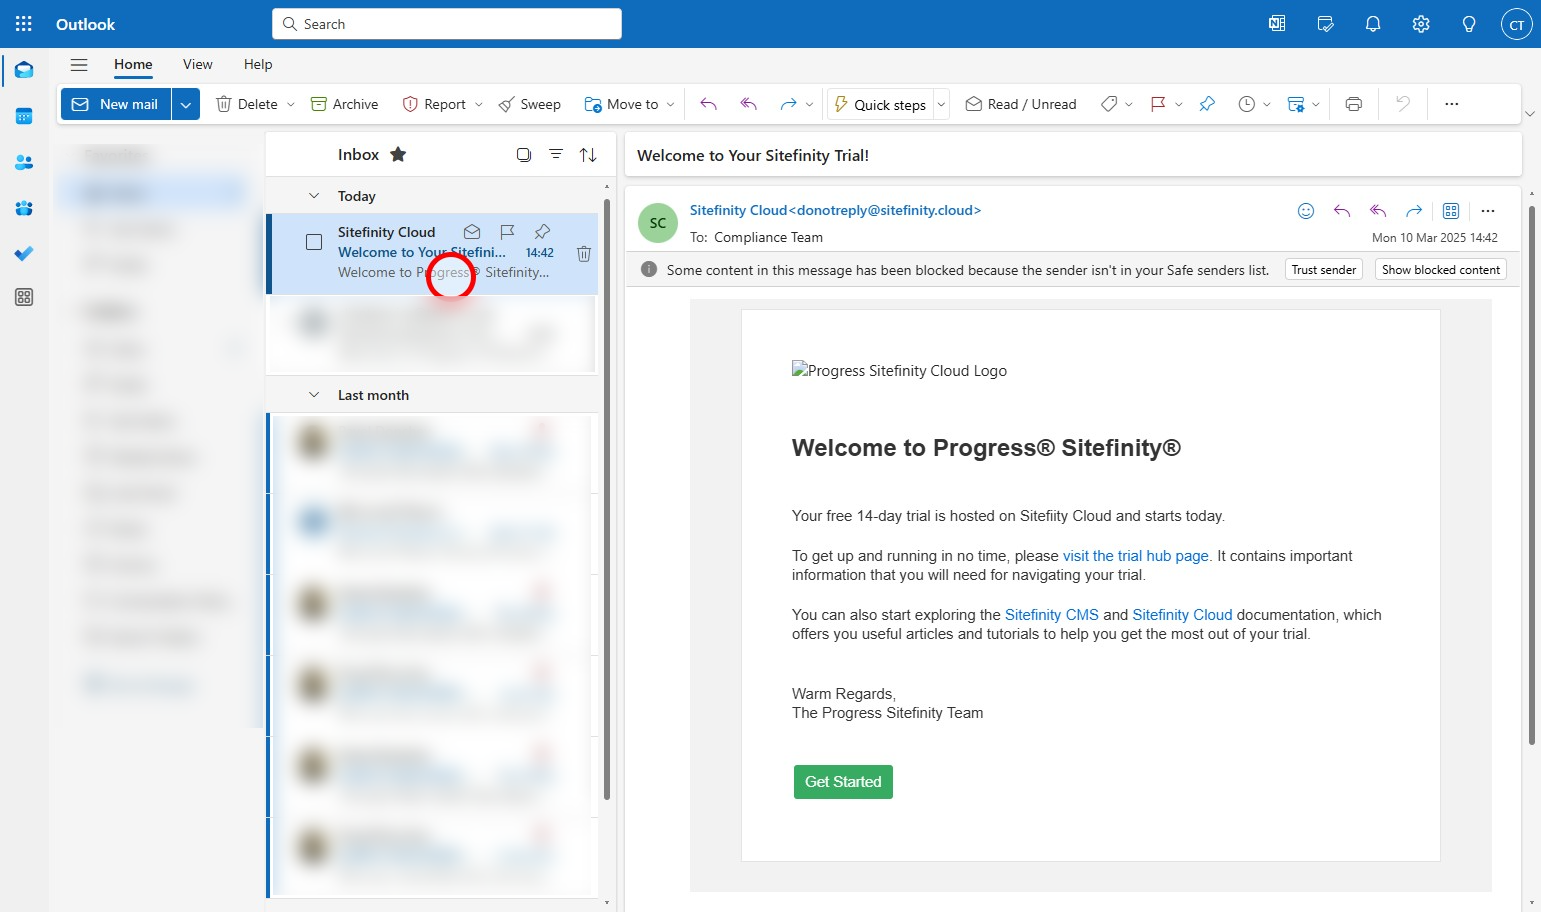Open Calendar from the left rail
Screen dimensions: 1541x912
24,116
